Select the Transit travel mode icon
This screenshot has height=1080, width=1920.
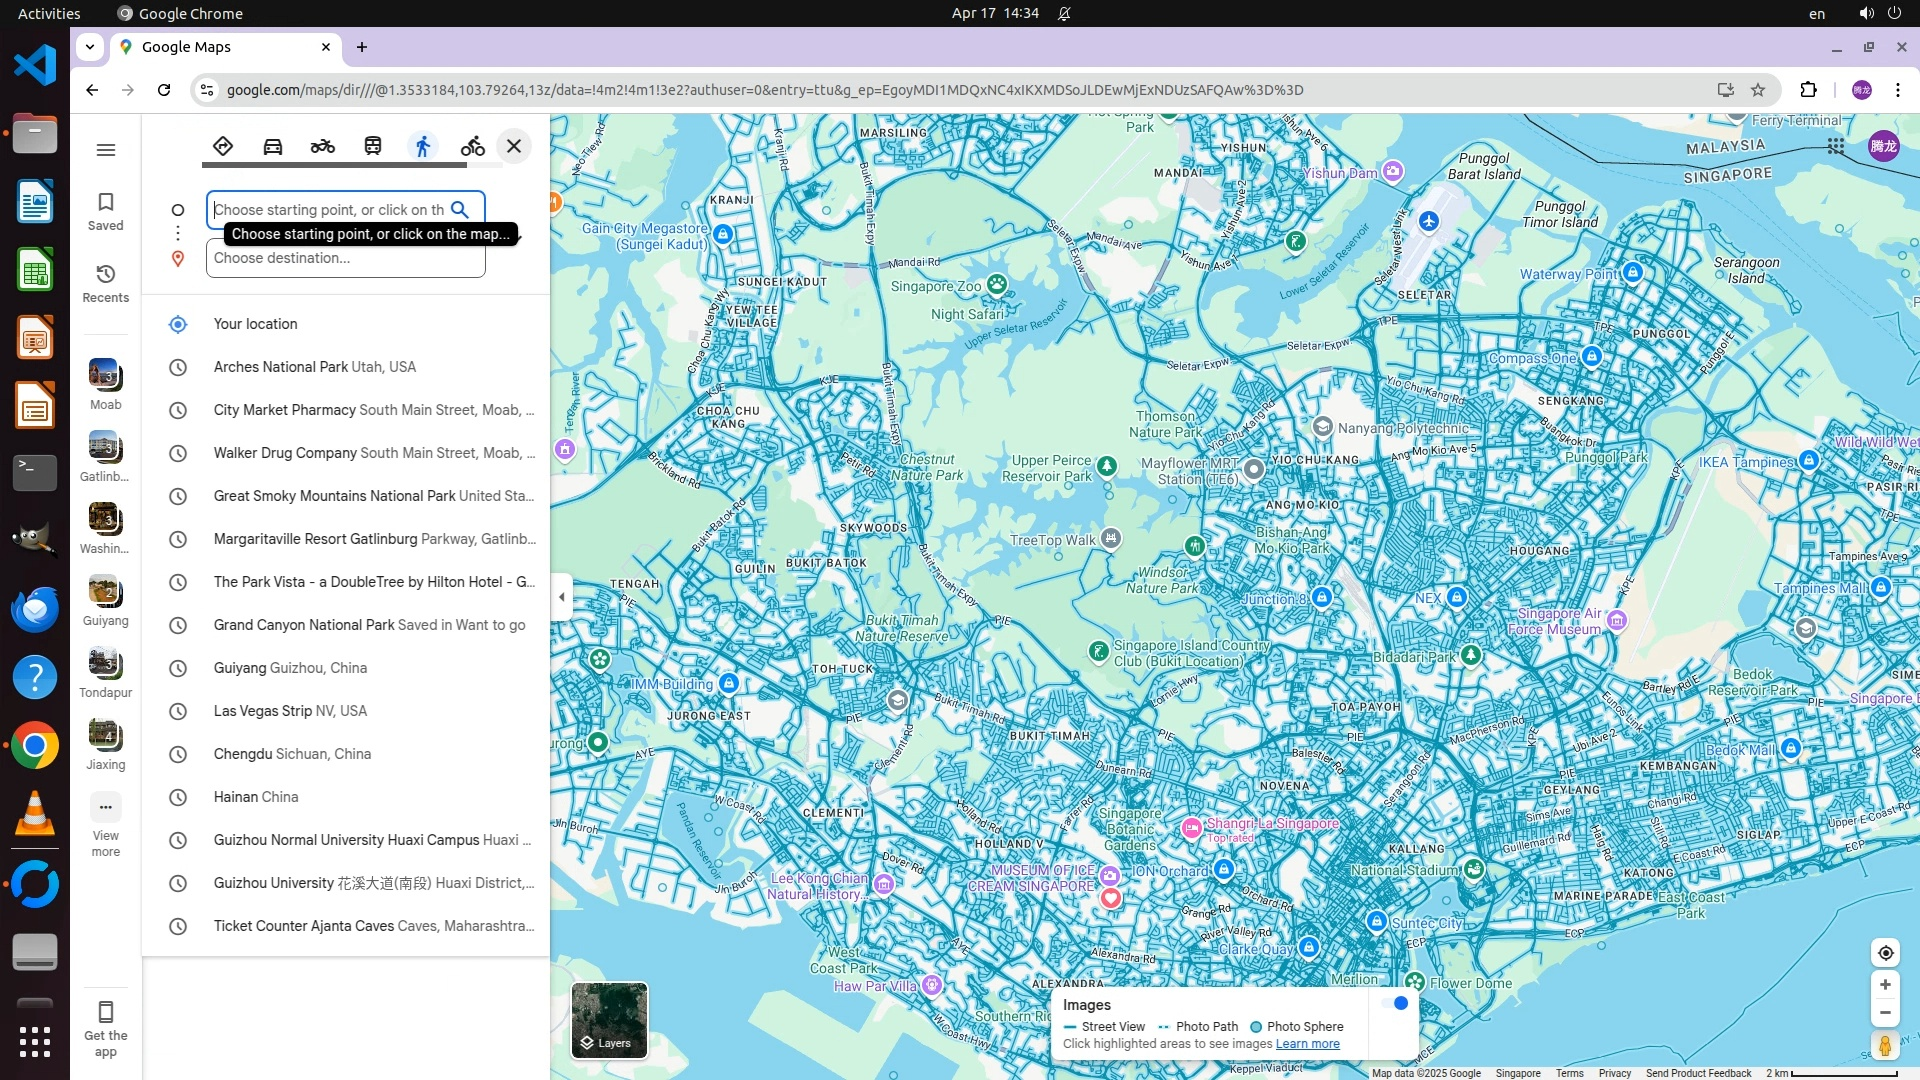click(373, 147)
